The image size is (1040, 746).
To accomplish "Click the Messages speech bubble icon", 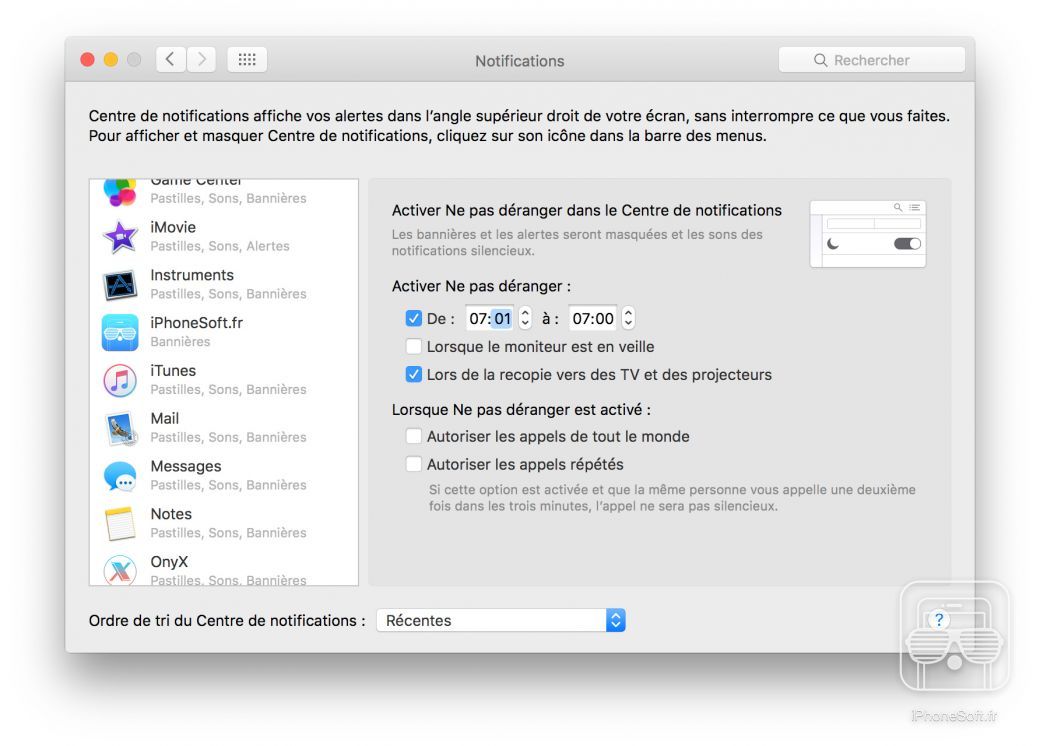I will pyautogui.click(x=120, y=476).
